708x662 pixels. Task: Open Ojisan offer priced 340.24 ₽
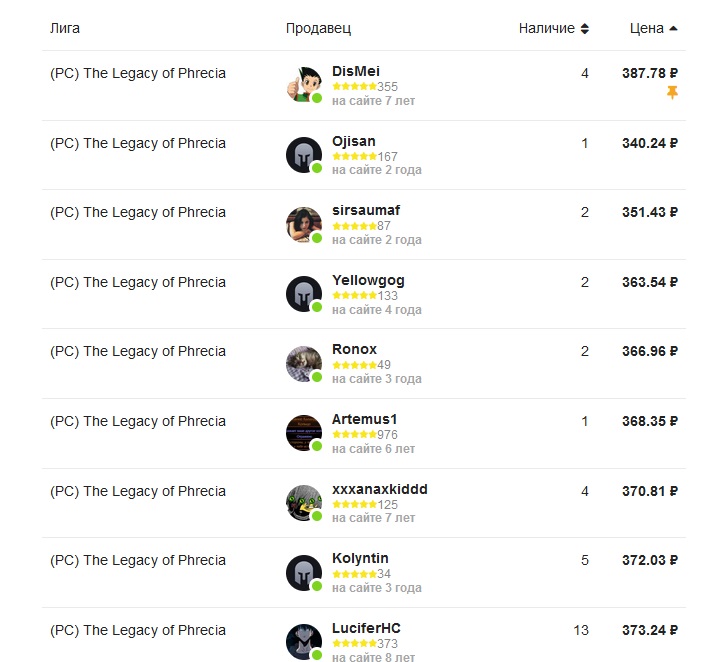click(x=650, y=143)
